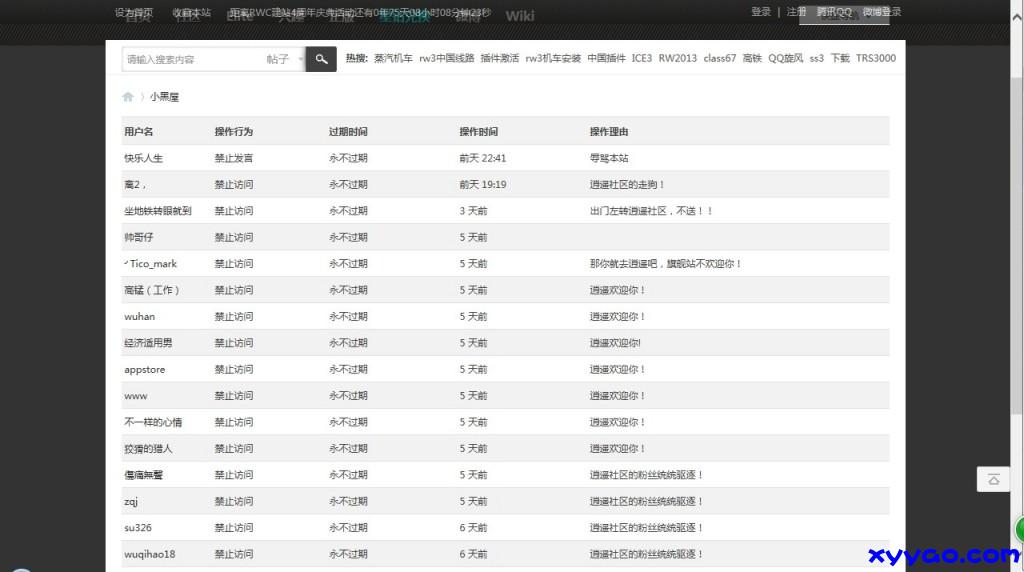Sign in with 腾讯QQ button
The image size is (1024, 572).
834,12
